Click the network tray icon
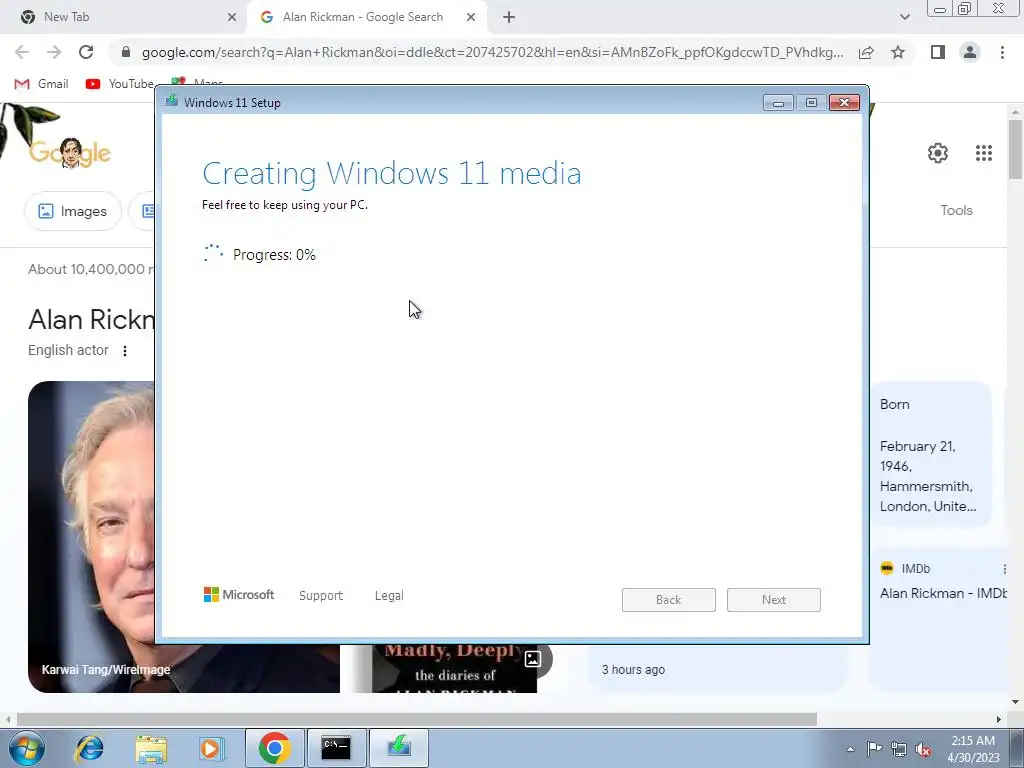 click(x=899, y=749)
